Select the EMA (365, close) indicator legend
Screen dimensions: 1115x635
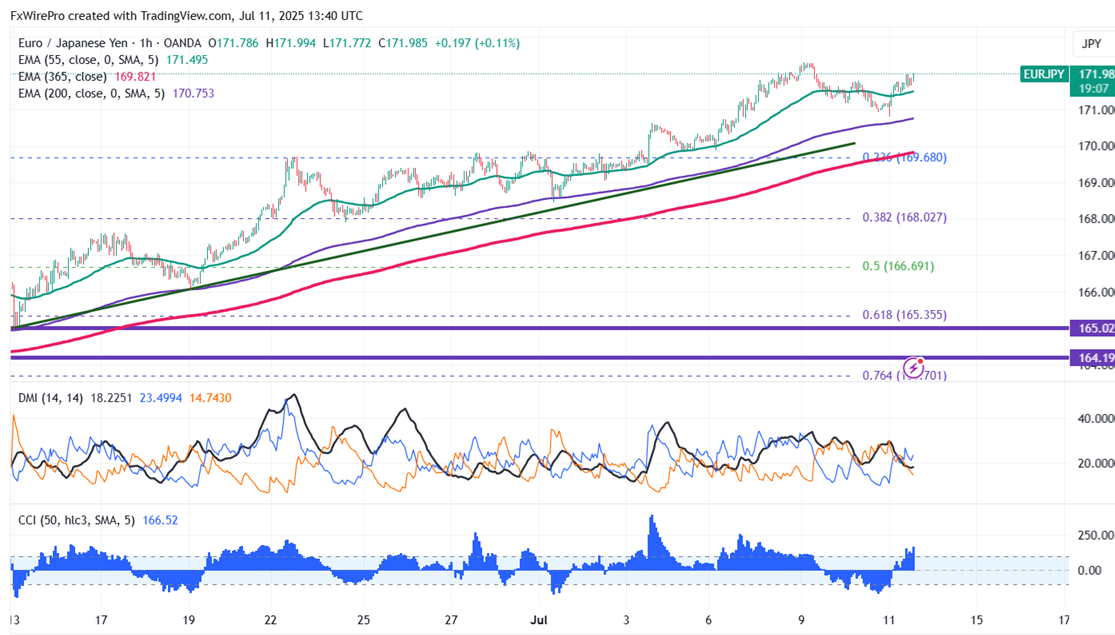(63, 77)
